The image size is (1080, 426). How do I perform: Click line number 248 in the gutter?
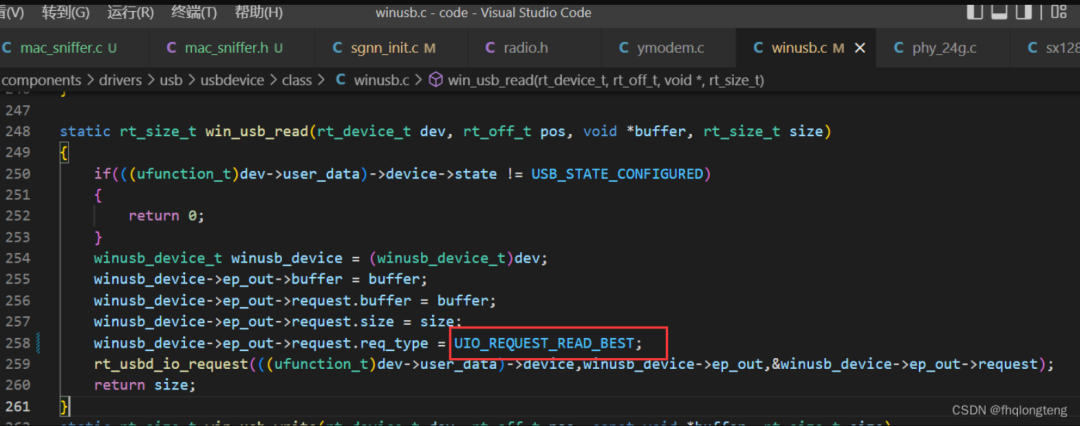[17, 131]
